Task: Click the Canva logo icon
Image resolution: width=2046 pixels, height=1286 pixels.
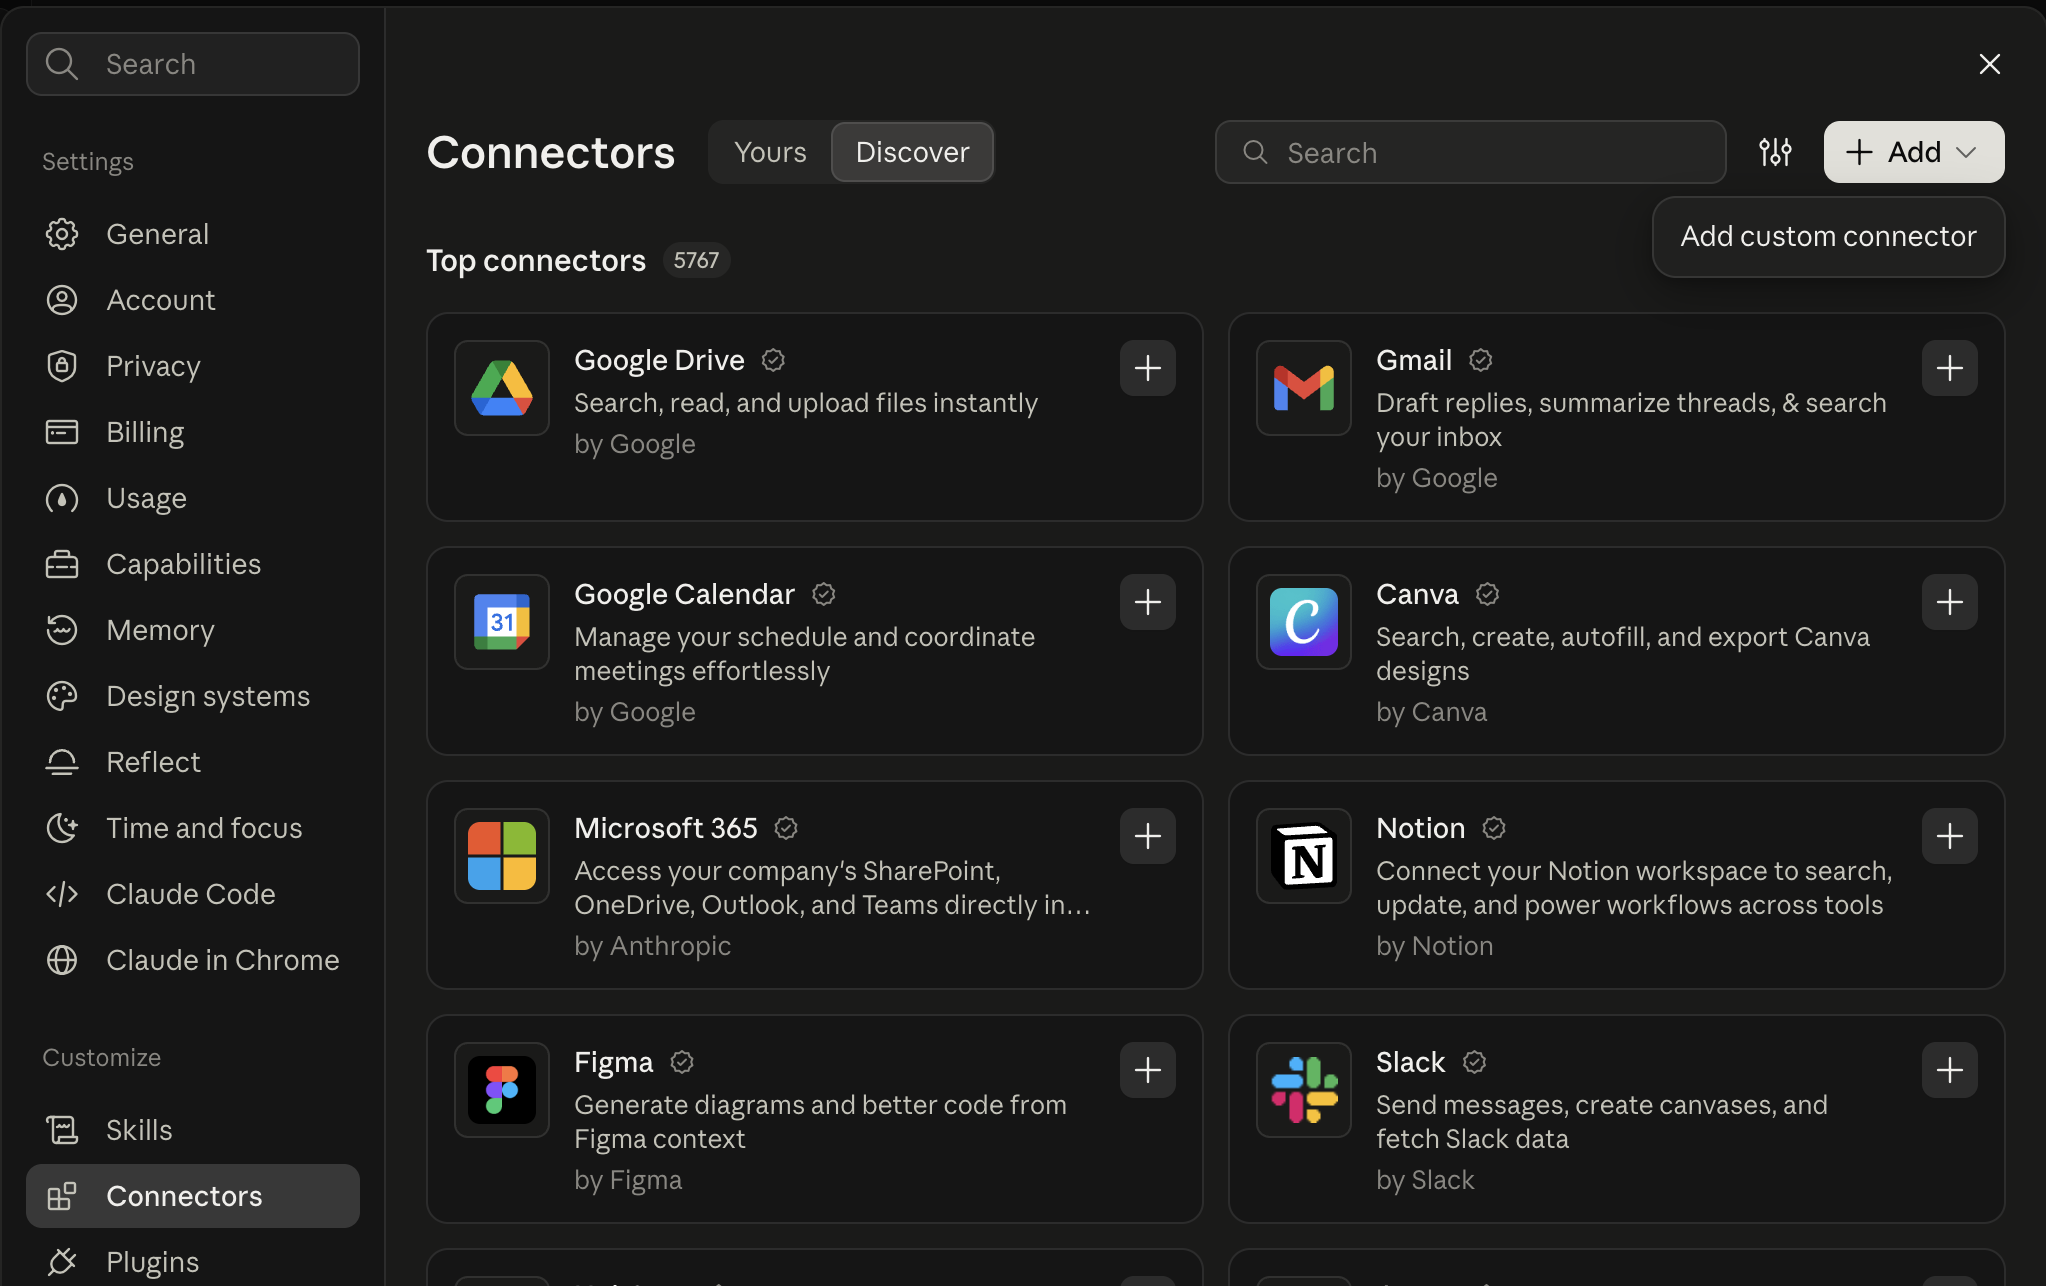Action: (x=1304, y=622)
